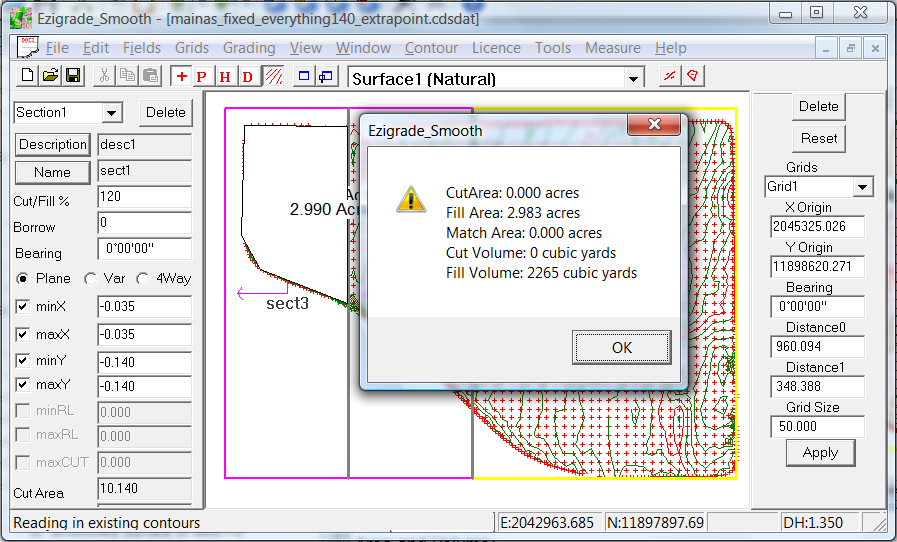Open the Grid1 dropdown list

click(x=862, y=187)
